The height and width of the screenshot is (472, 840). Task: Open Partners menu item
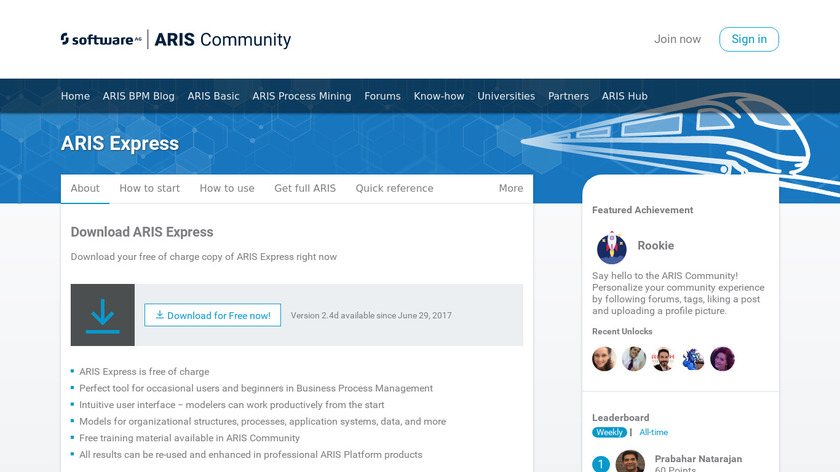tap(568, 96)
